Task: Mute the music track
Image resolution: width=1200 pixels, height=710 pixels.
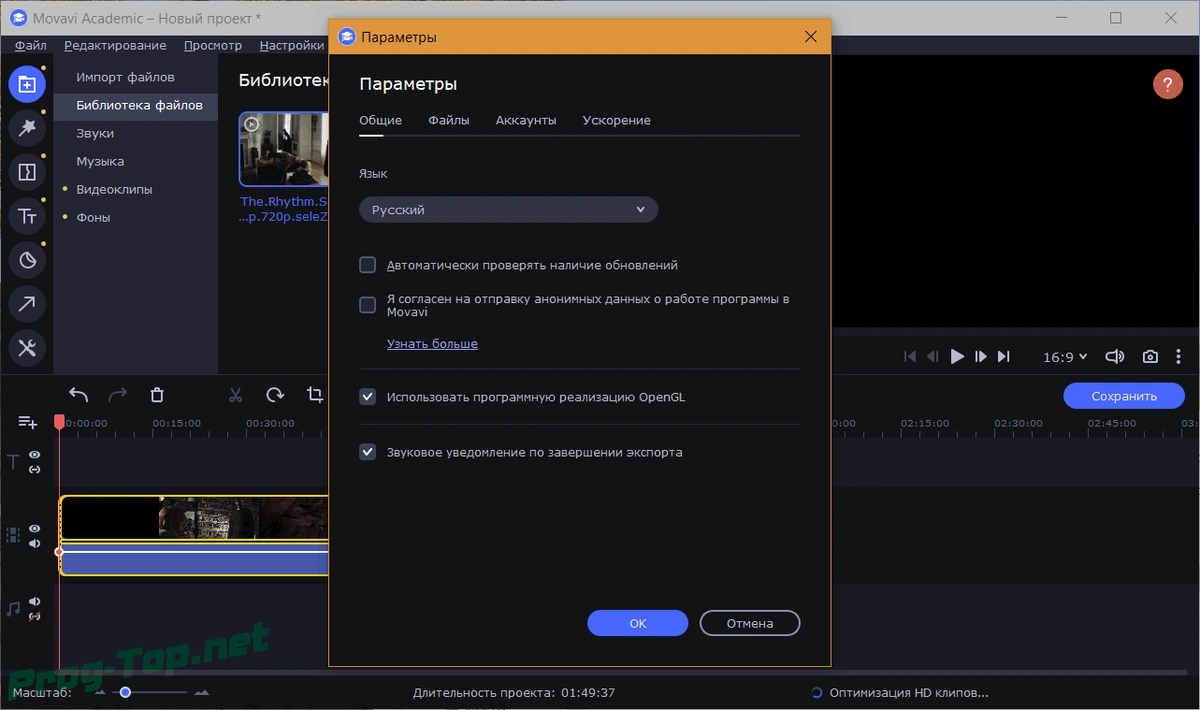Action: (x=35, y=601)
